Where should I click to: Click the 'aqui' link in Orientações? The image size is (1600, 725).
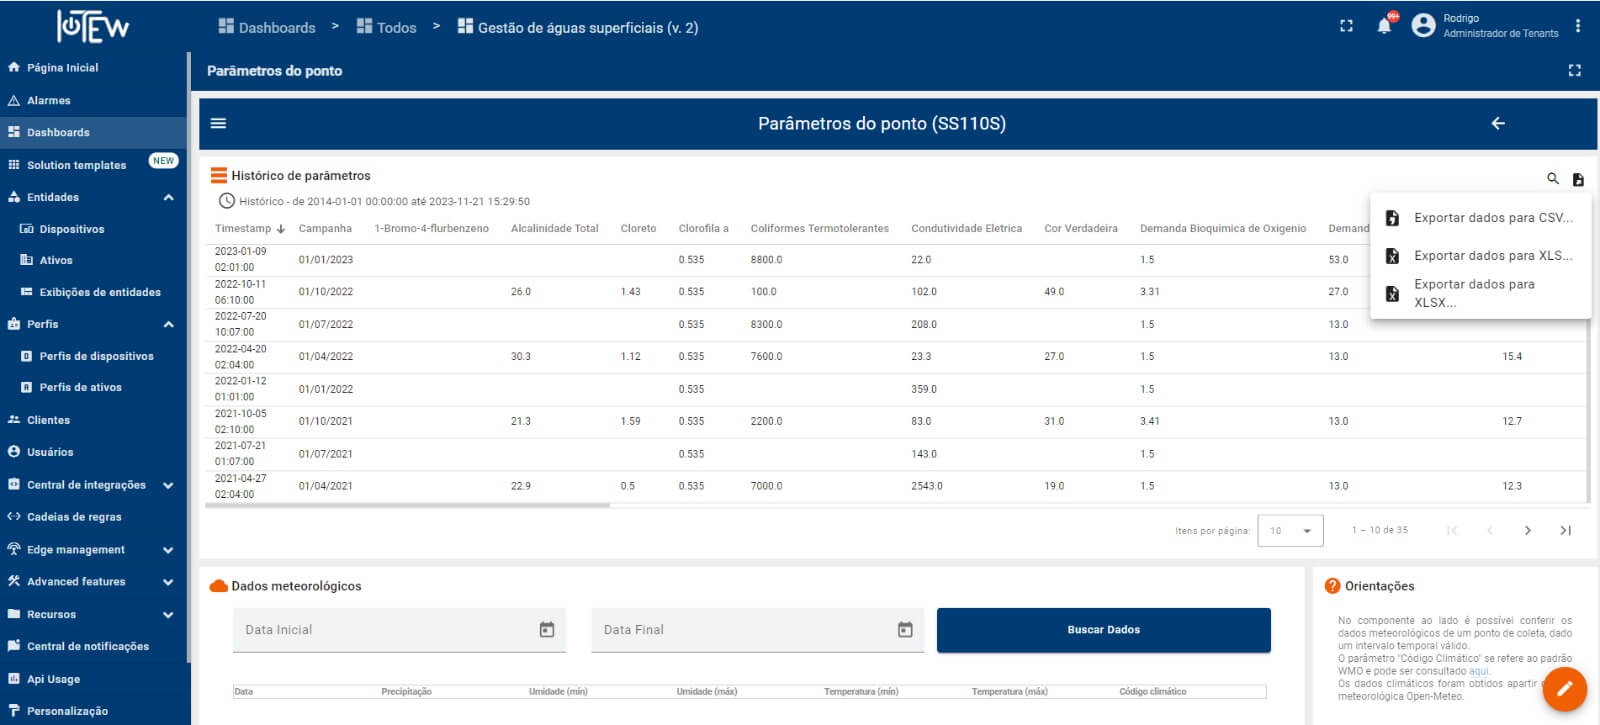[x=1478, y=671]
